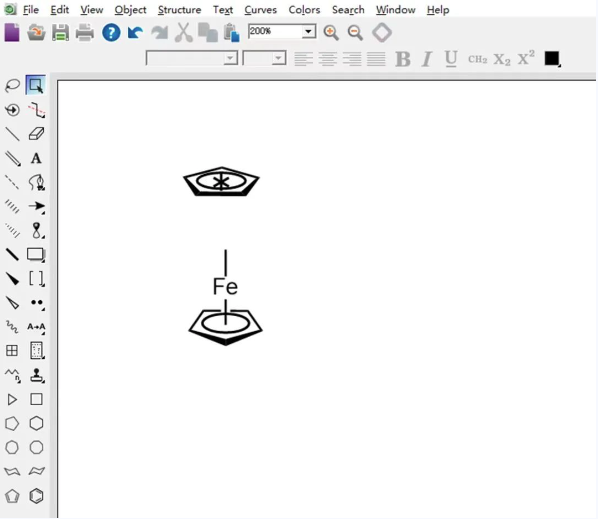Select the Eraser tool
The width and height of the screenshot is (598, 519).
[36, 134]
